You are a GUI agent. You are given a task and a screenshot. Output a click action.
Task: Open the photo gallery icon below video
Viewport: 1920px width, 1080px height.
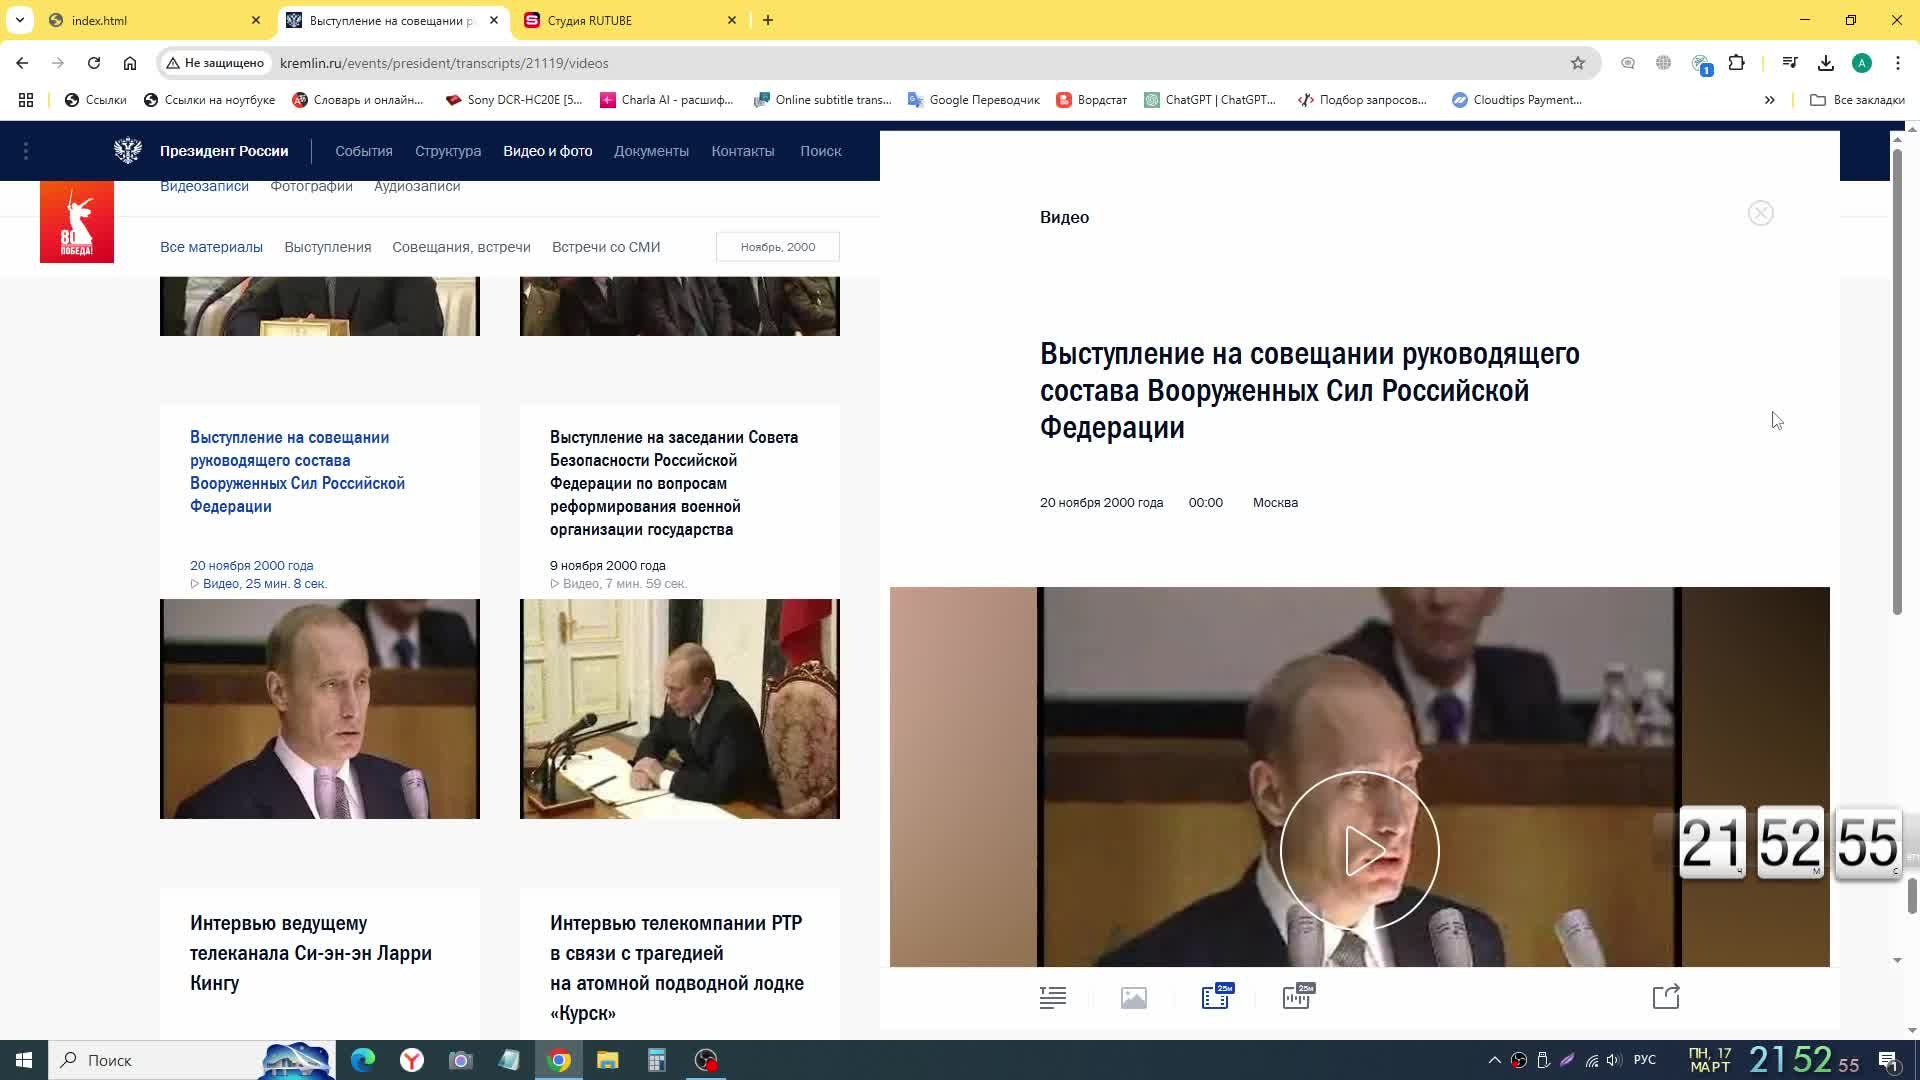pos(1133,997)
